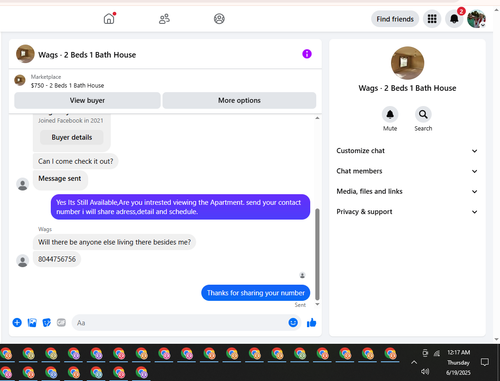Open the Notifications bell
This screenshot has height=381, width=500.
tap(454, 19)
